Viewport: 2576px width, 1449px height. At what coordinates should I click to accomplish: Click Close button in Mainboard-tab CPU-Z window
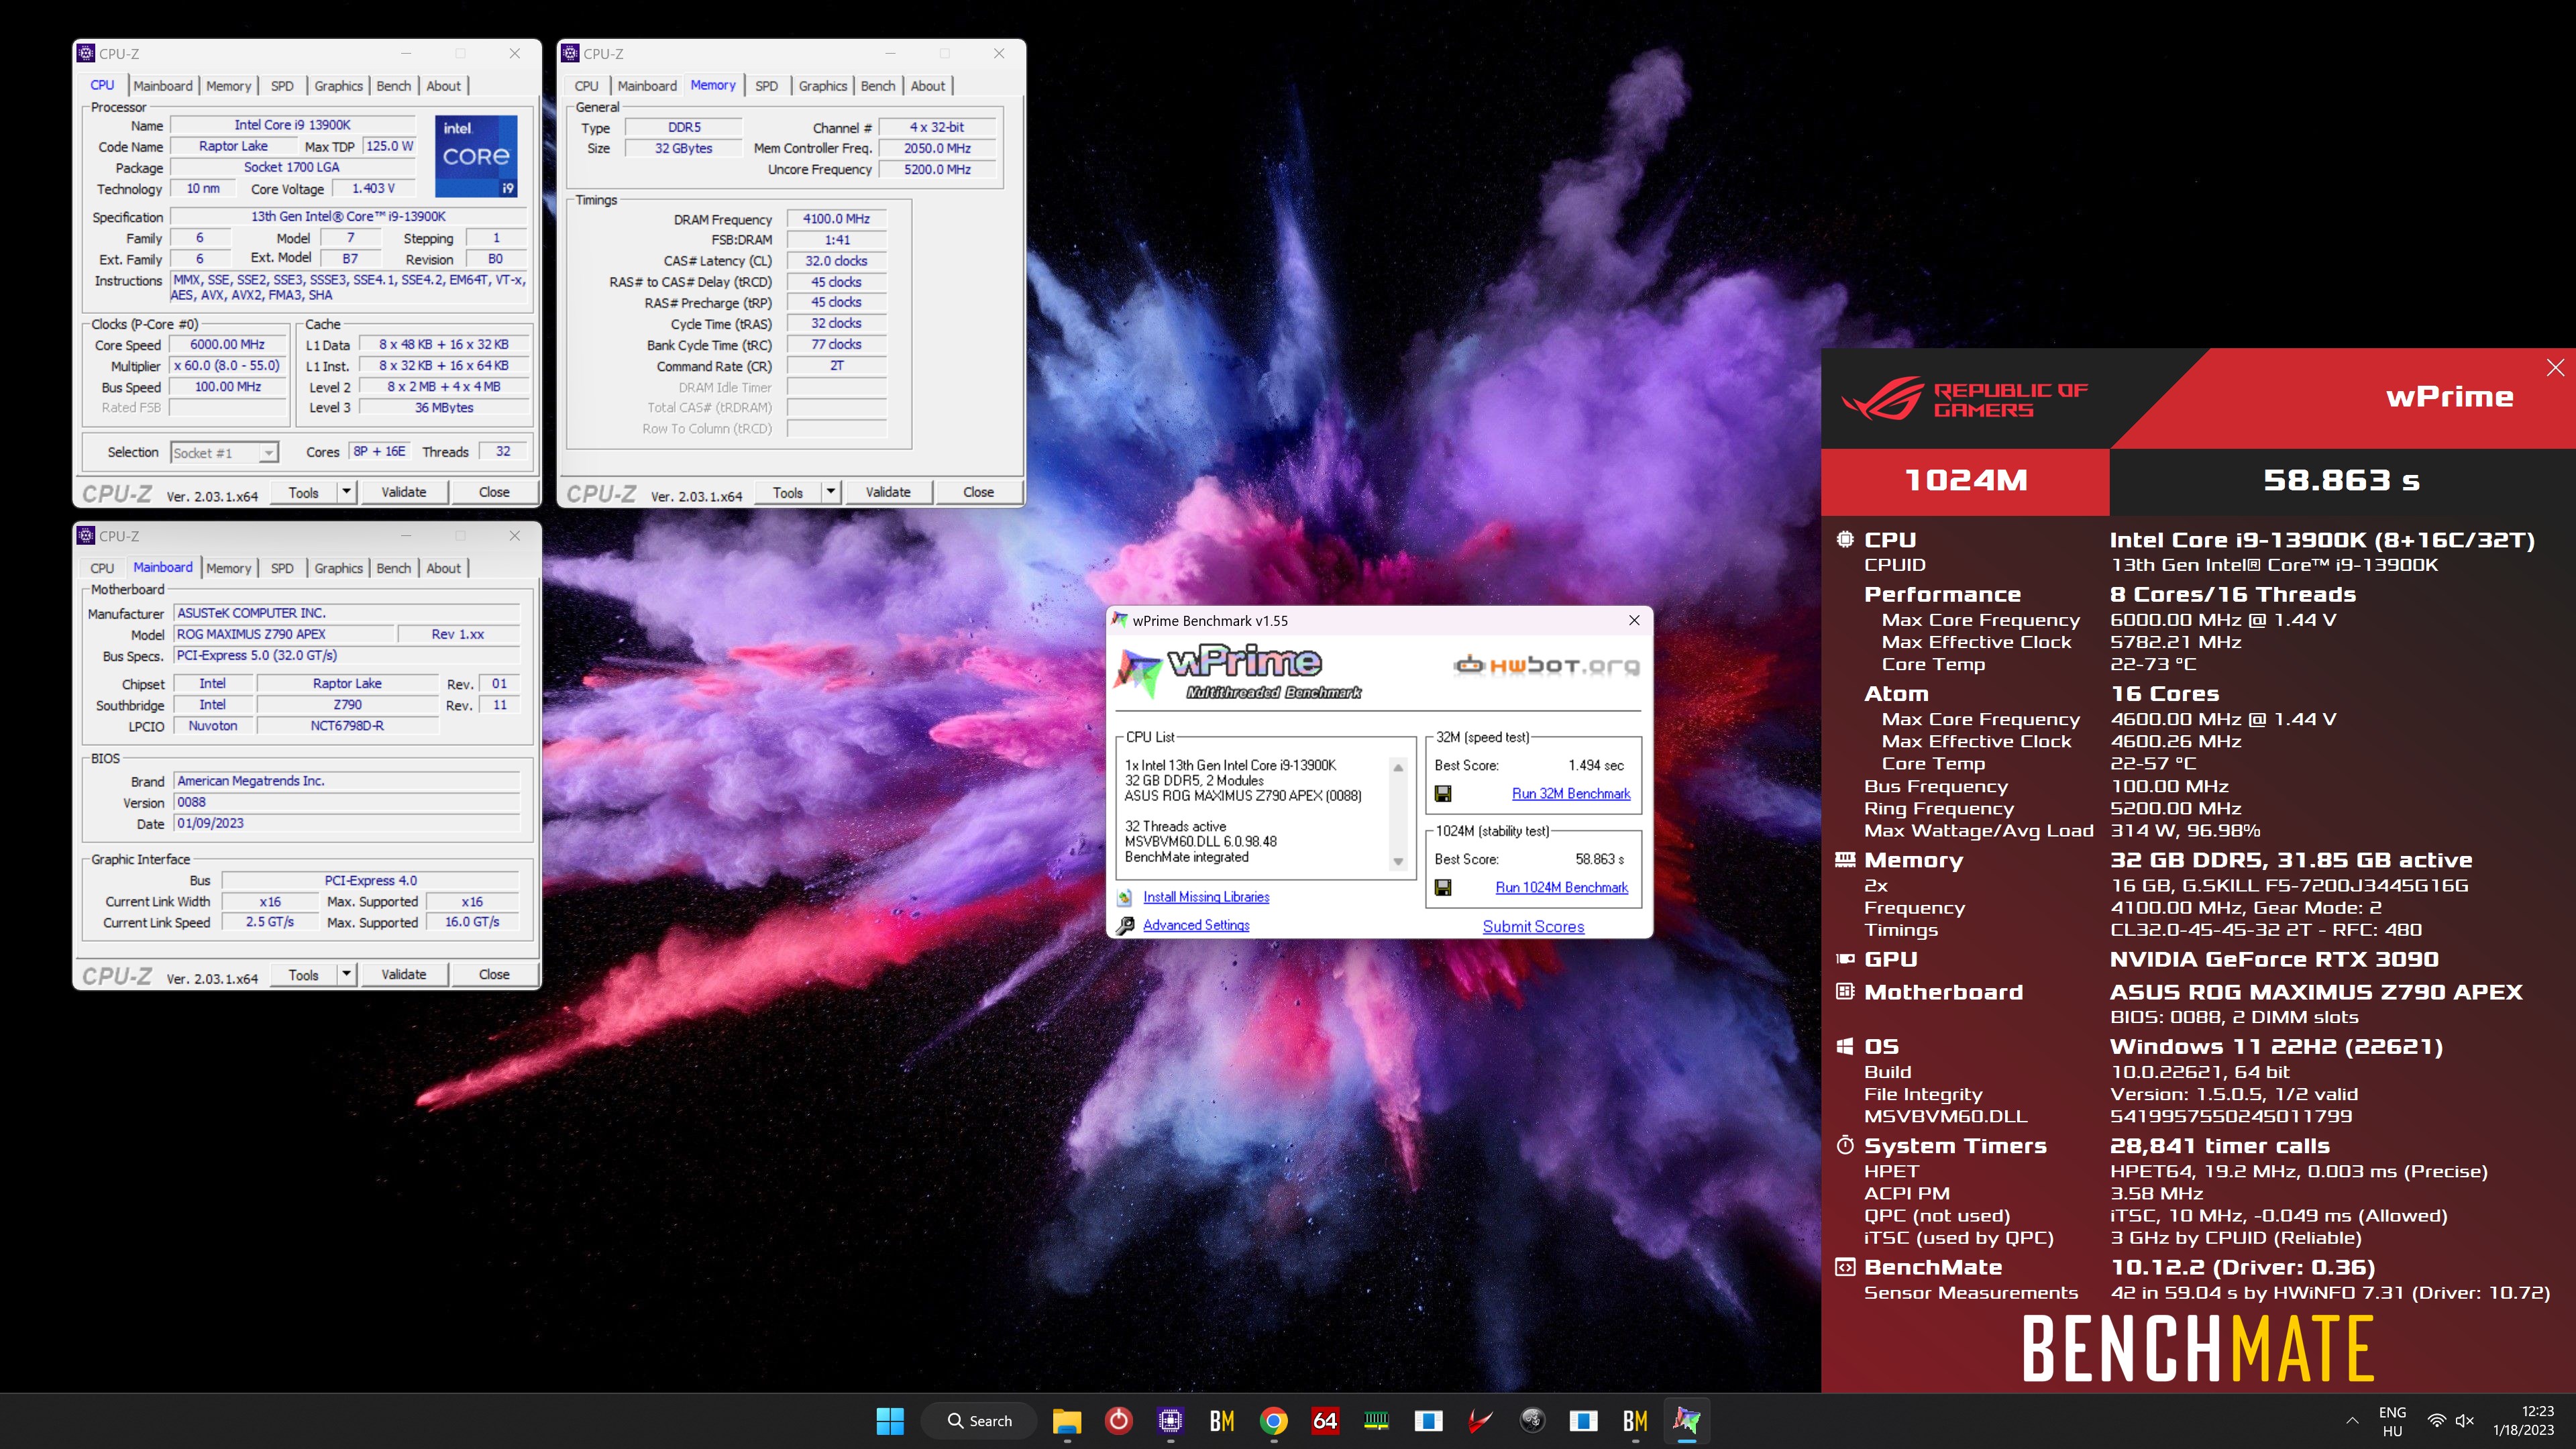pyautogui.click(x=494, y=974)
